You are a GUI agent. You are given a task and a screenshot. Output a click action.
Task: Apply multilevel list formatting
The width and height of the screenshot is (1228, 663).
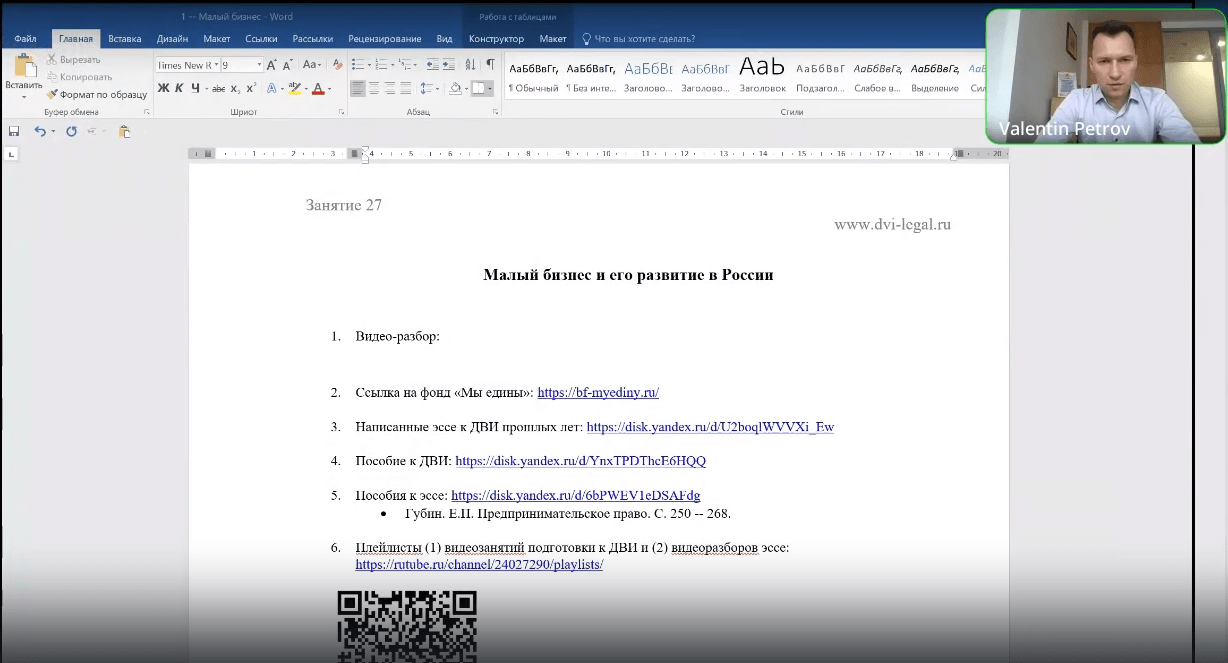(404, 65)
